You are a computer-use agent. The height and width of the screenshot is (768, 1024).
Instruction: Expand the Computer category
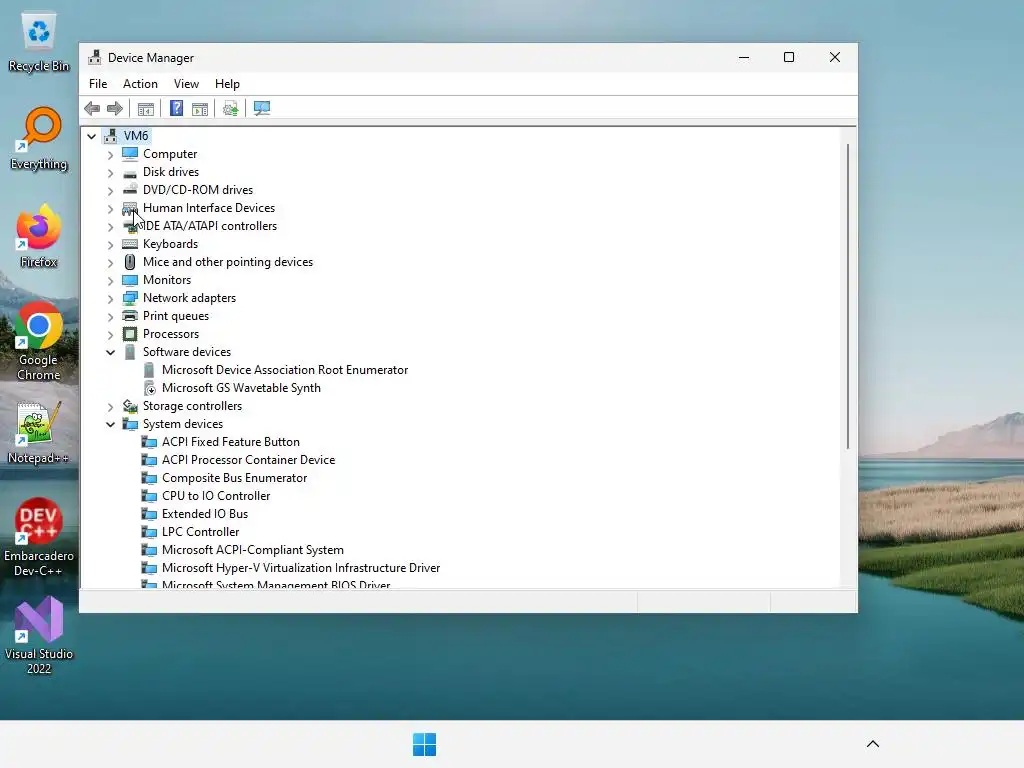(110, 155)
